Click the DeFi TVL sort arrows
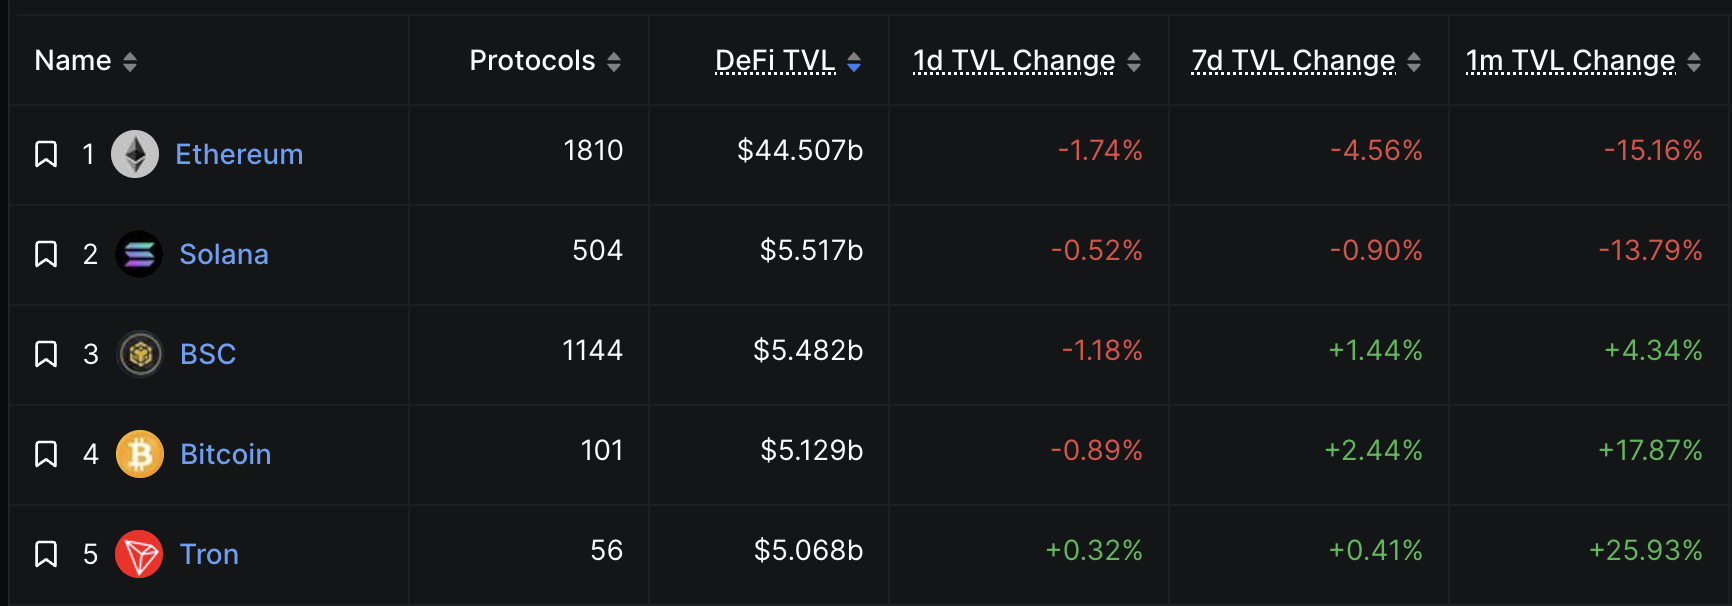 tap(854, 62)
